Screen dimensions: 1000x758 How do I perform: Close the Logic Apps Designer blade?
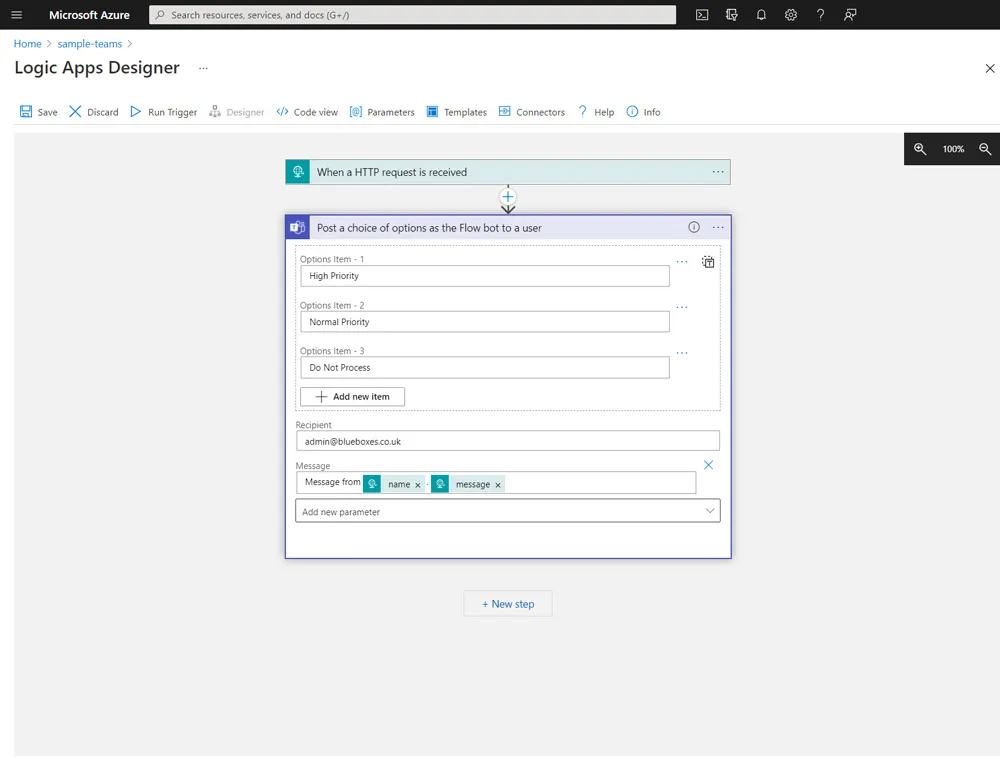(x=989, y=68)
